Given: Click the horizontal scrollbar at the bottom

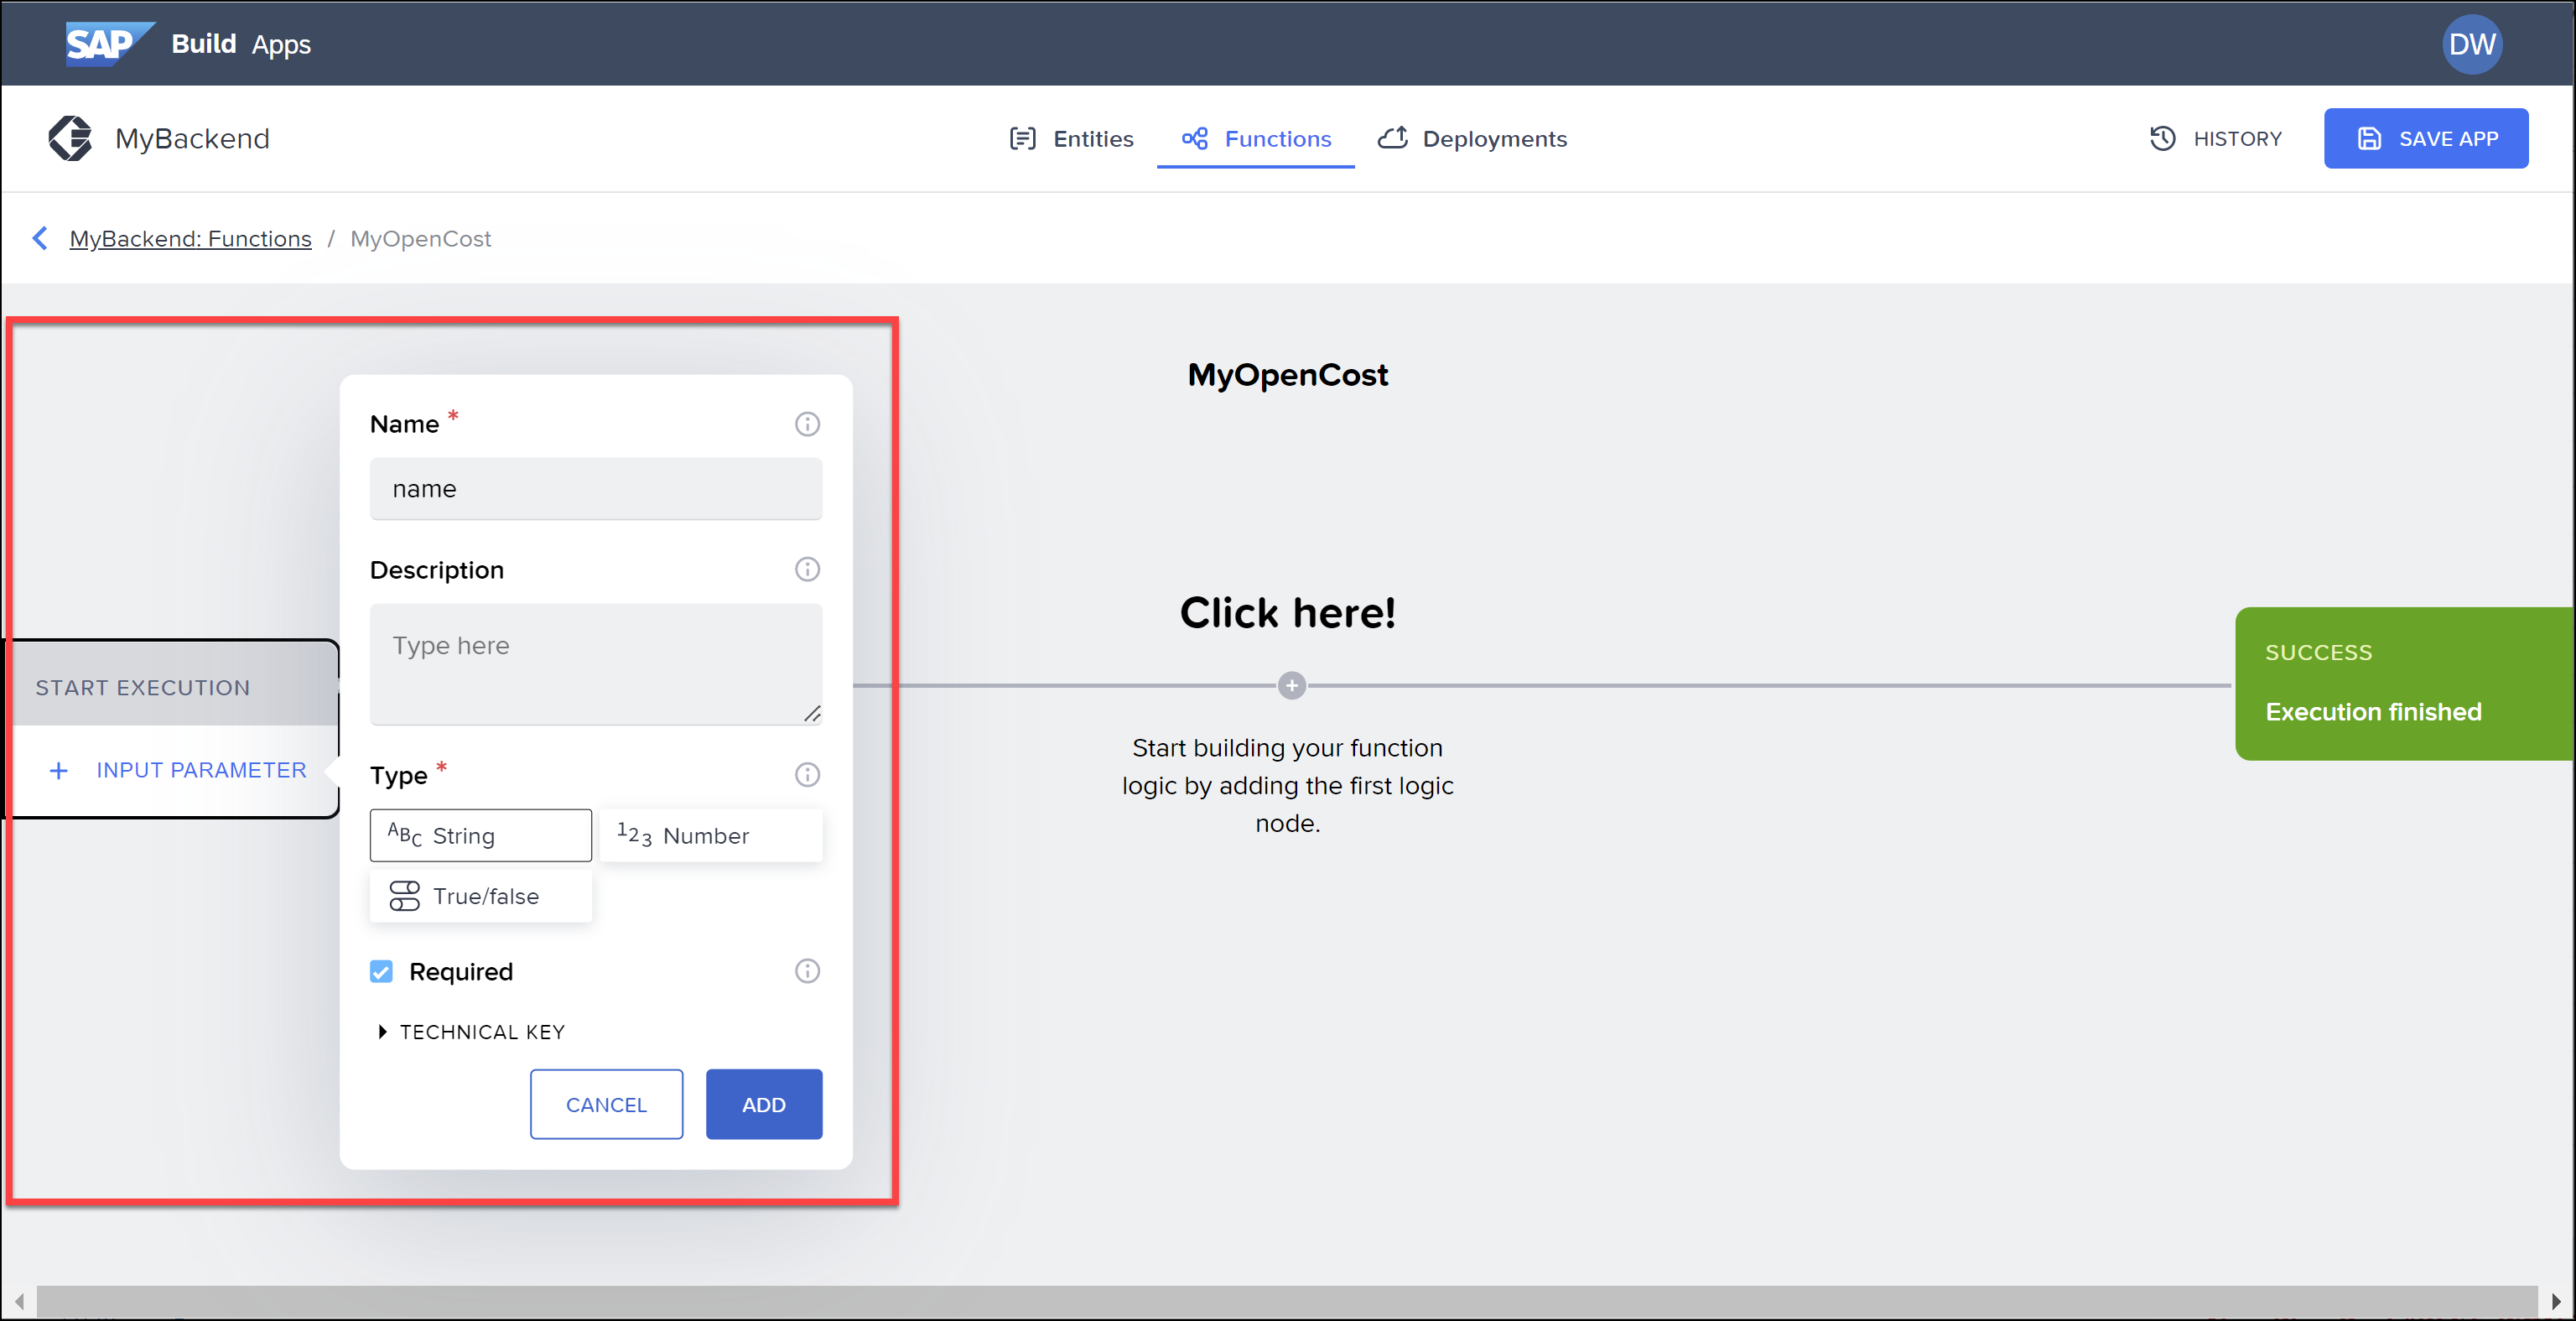Looking at the screenshot, I should point(1286,1300).
